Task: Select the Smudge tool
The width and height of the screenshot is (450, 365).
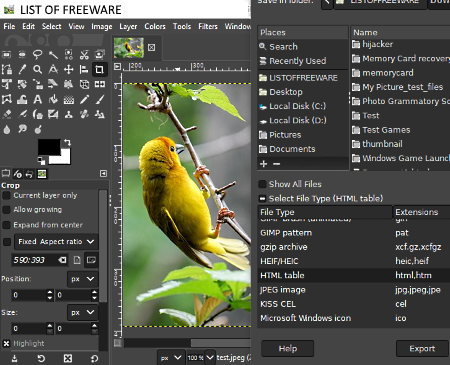Action: [22, 129]
